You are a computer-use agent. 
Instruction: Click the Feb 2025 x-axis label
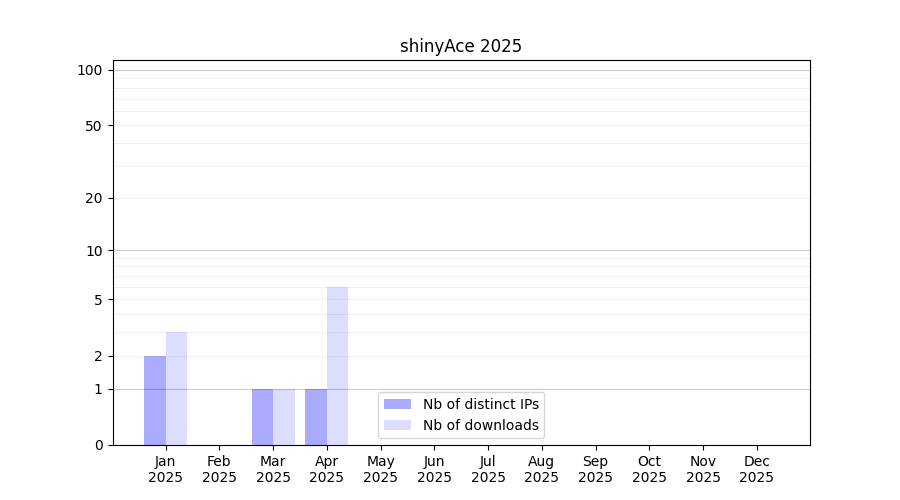[x=219, y=469]
